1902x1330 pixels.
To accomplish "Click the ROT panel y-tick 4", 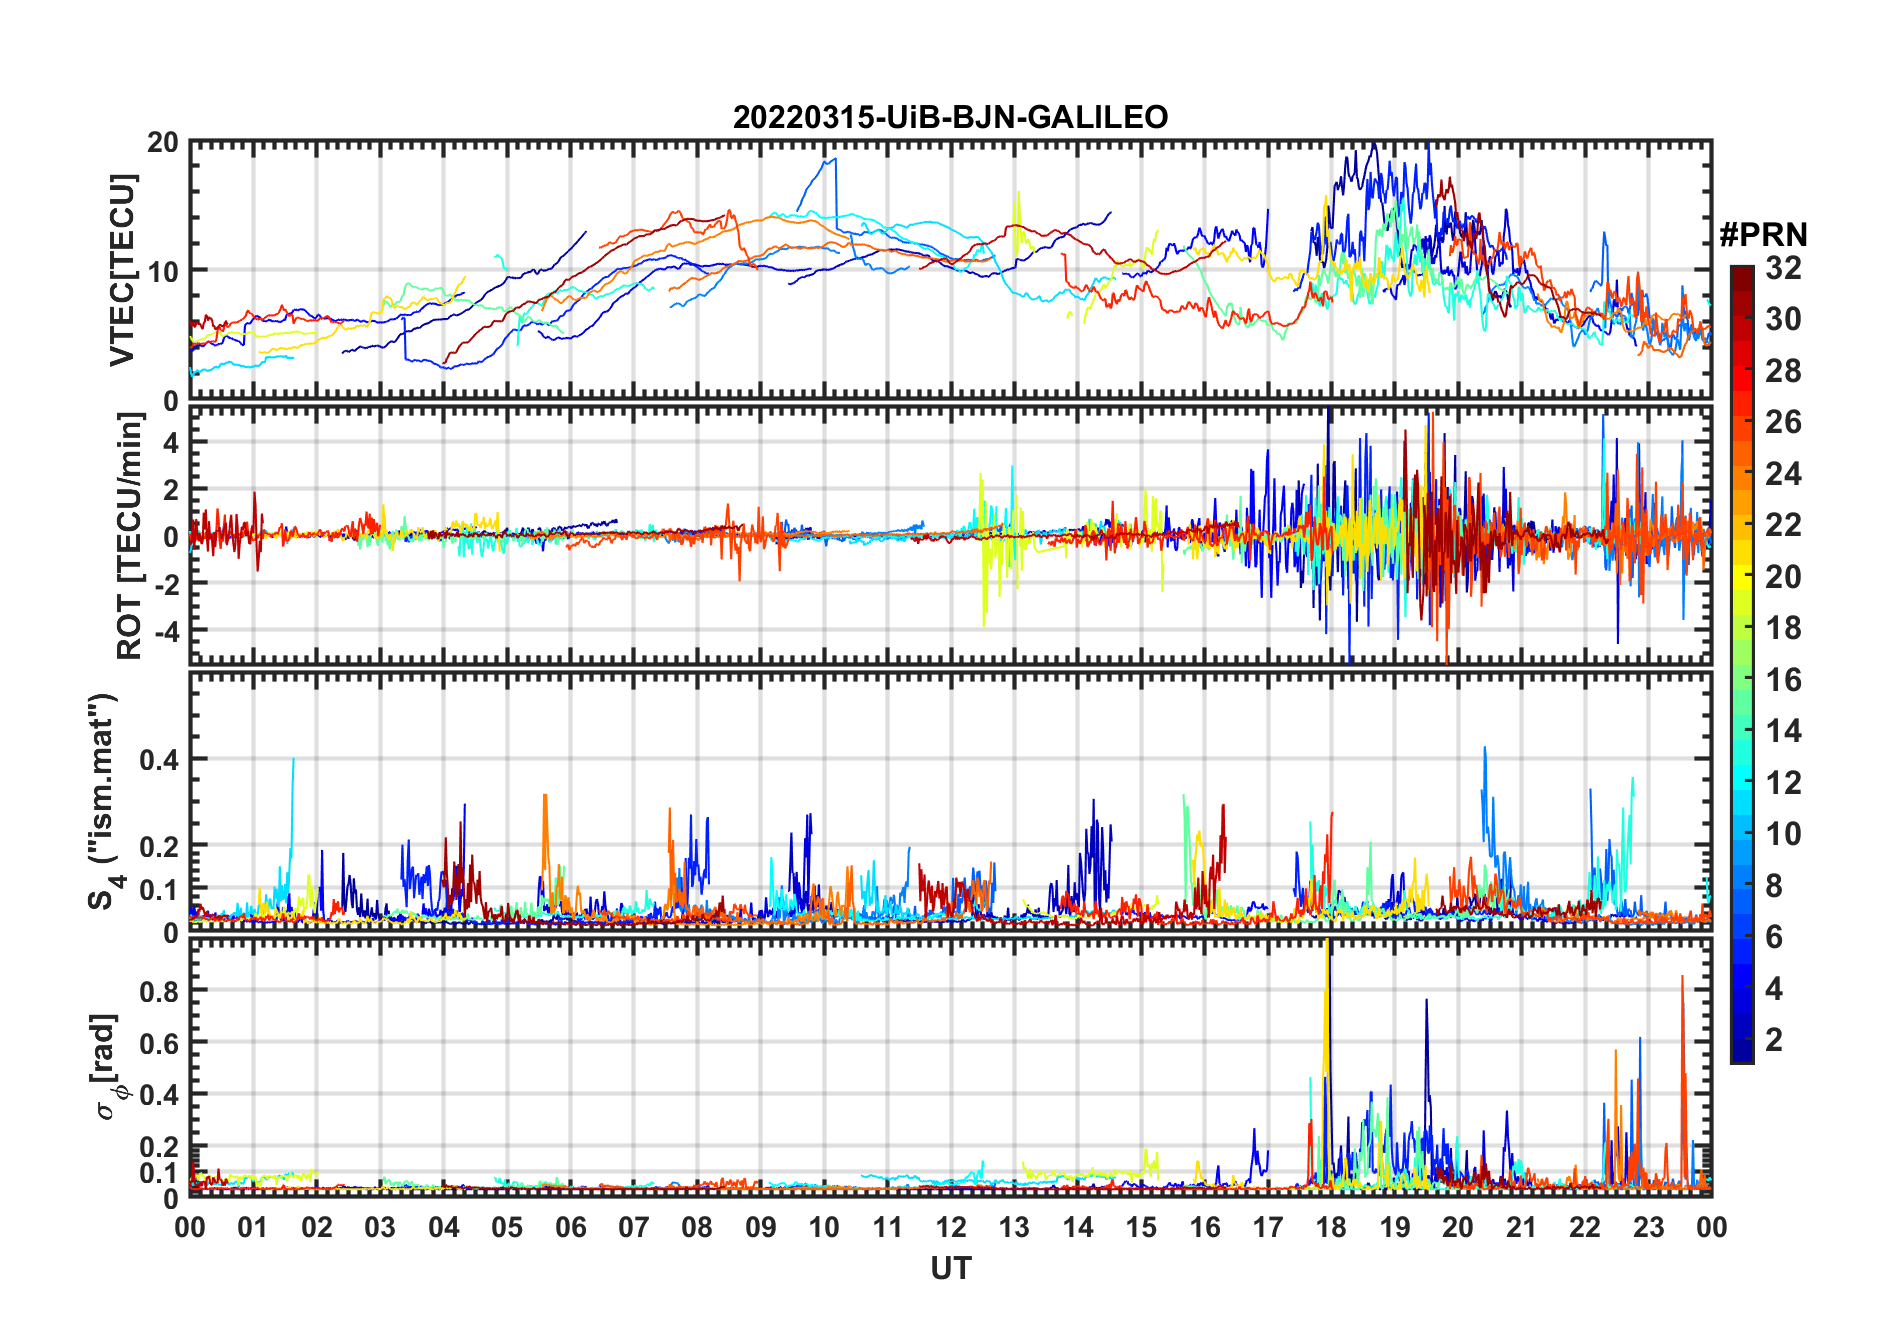I will 171,442.
